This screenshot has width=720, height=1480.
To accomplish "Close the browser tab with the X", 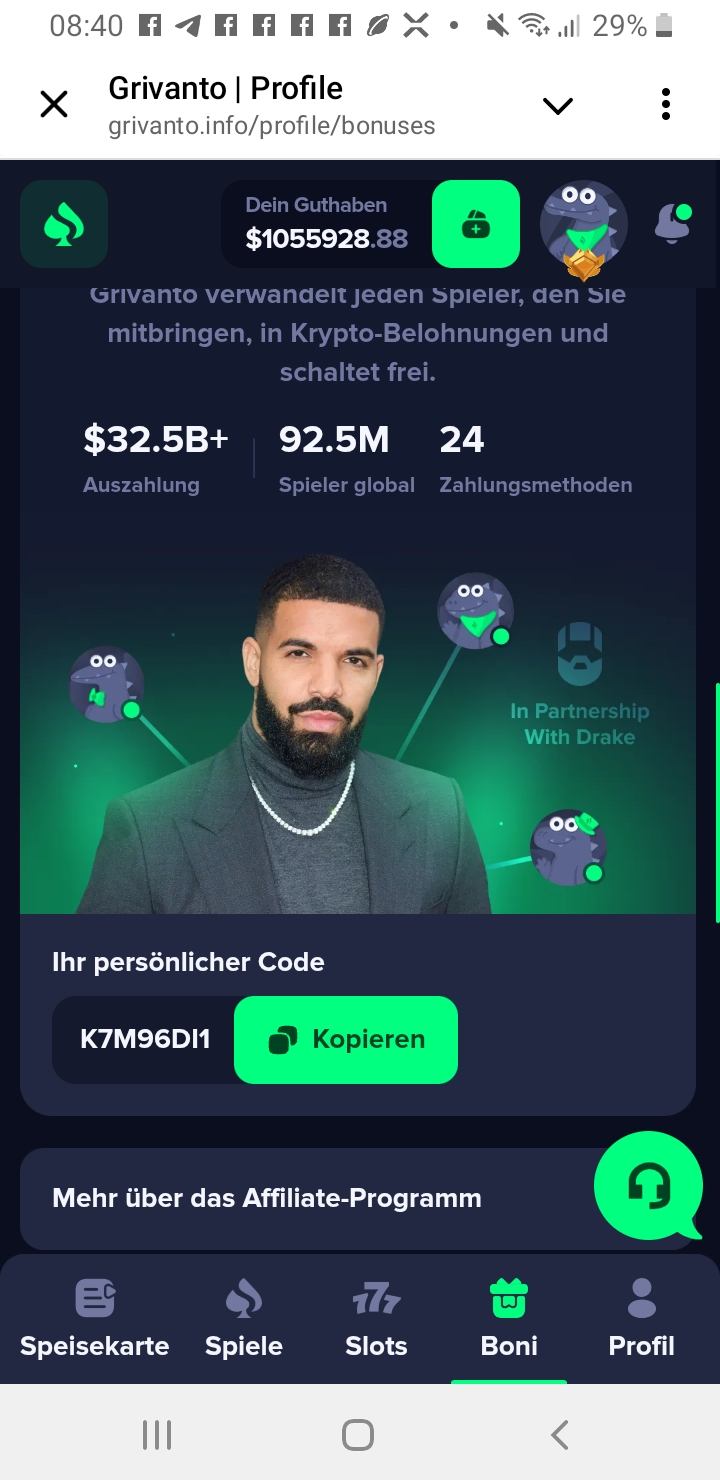I will coord(54,104).
